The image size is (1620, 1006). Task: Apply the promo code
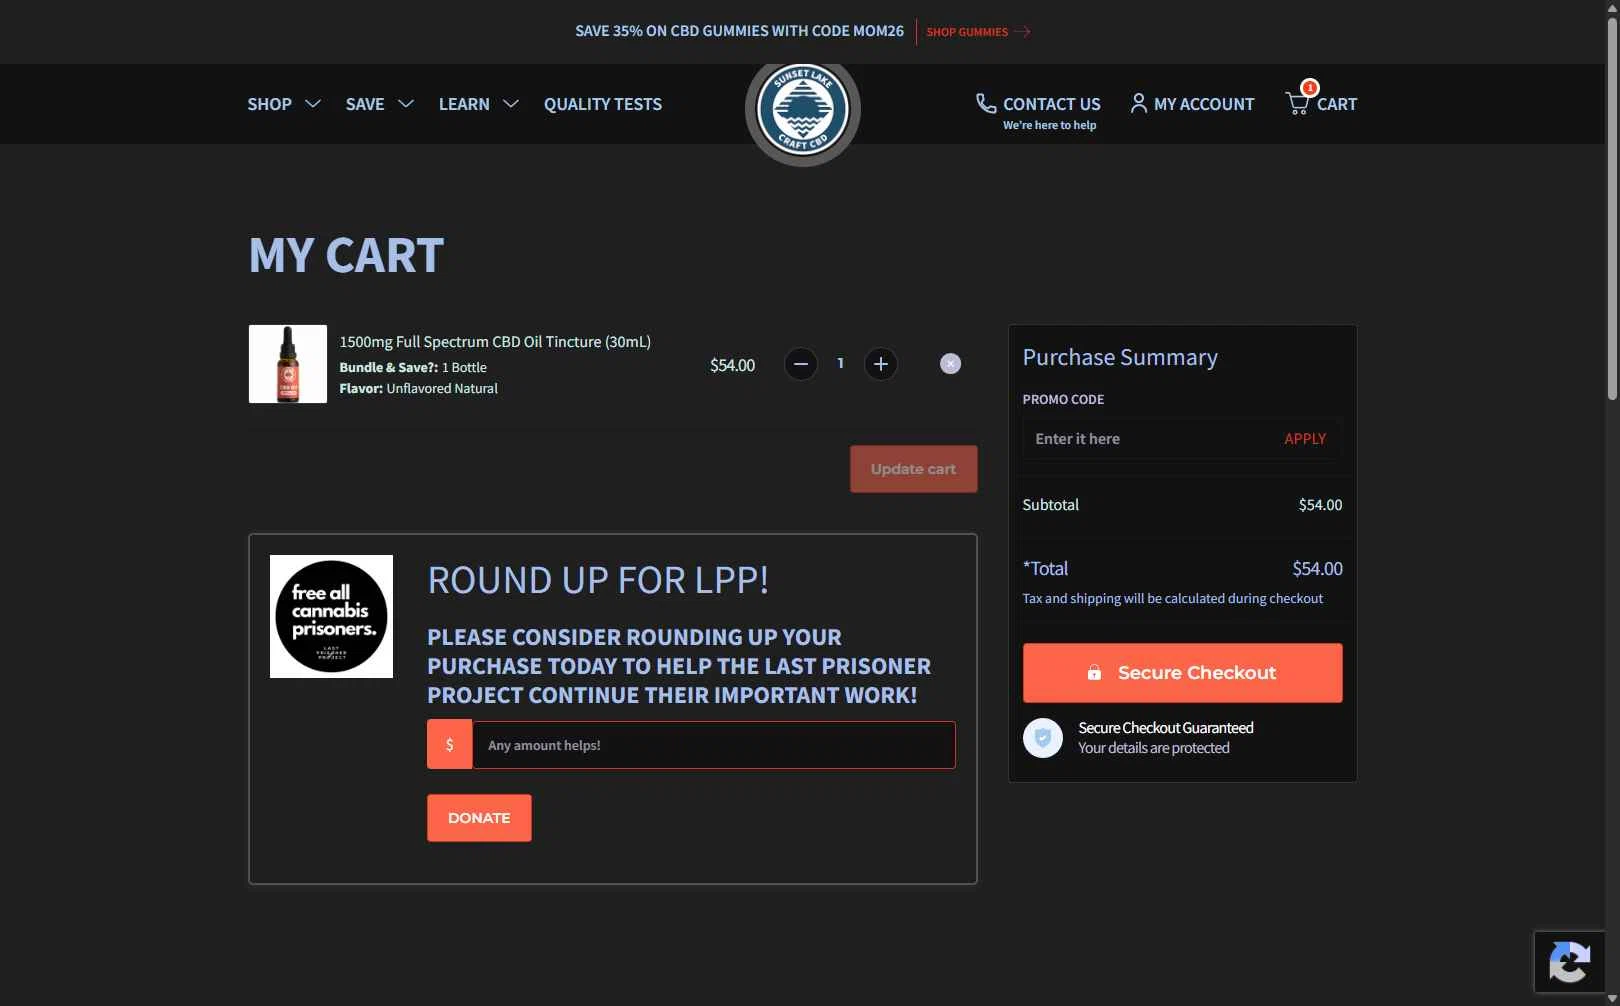pyautogui.click(x=1305, y=439)
